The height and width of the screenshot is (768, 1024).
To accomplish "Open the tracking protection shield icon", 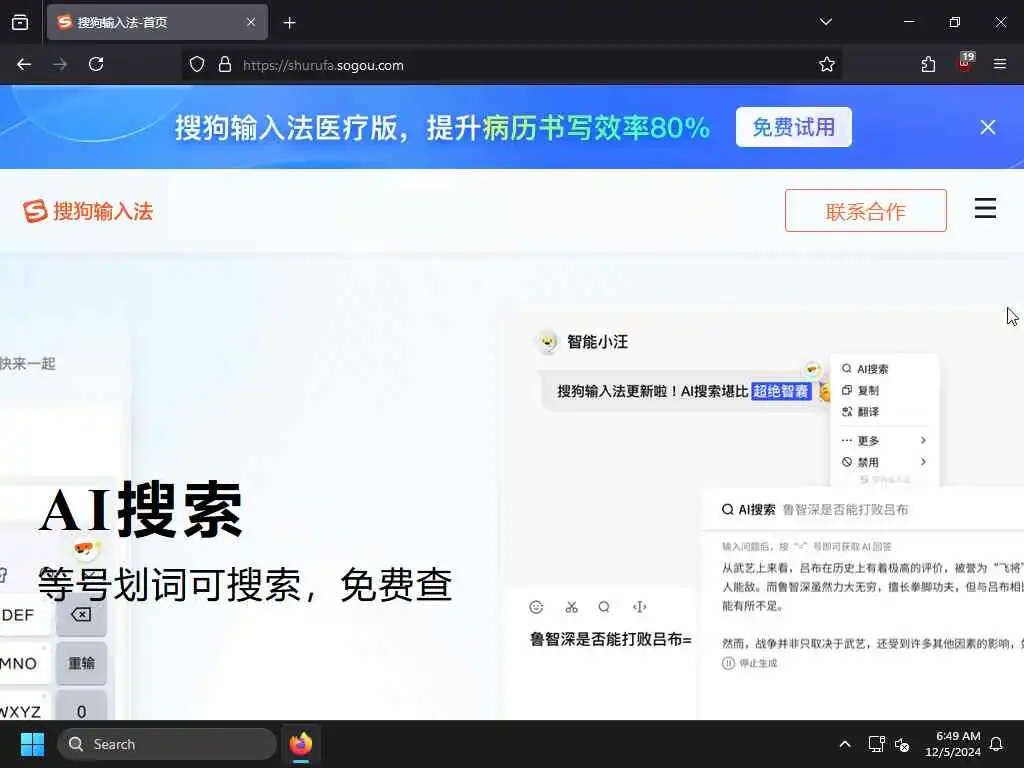I will click(197, 64).
